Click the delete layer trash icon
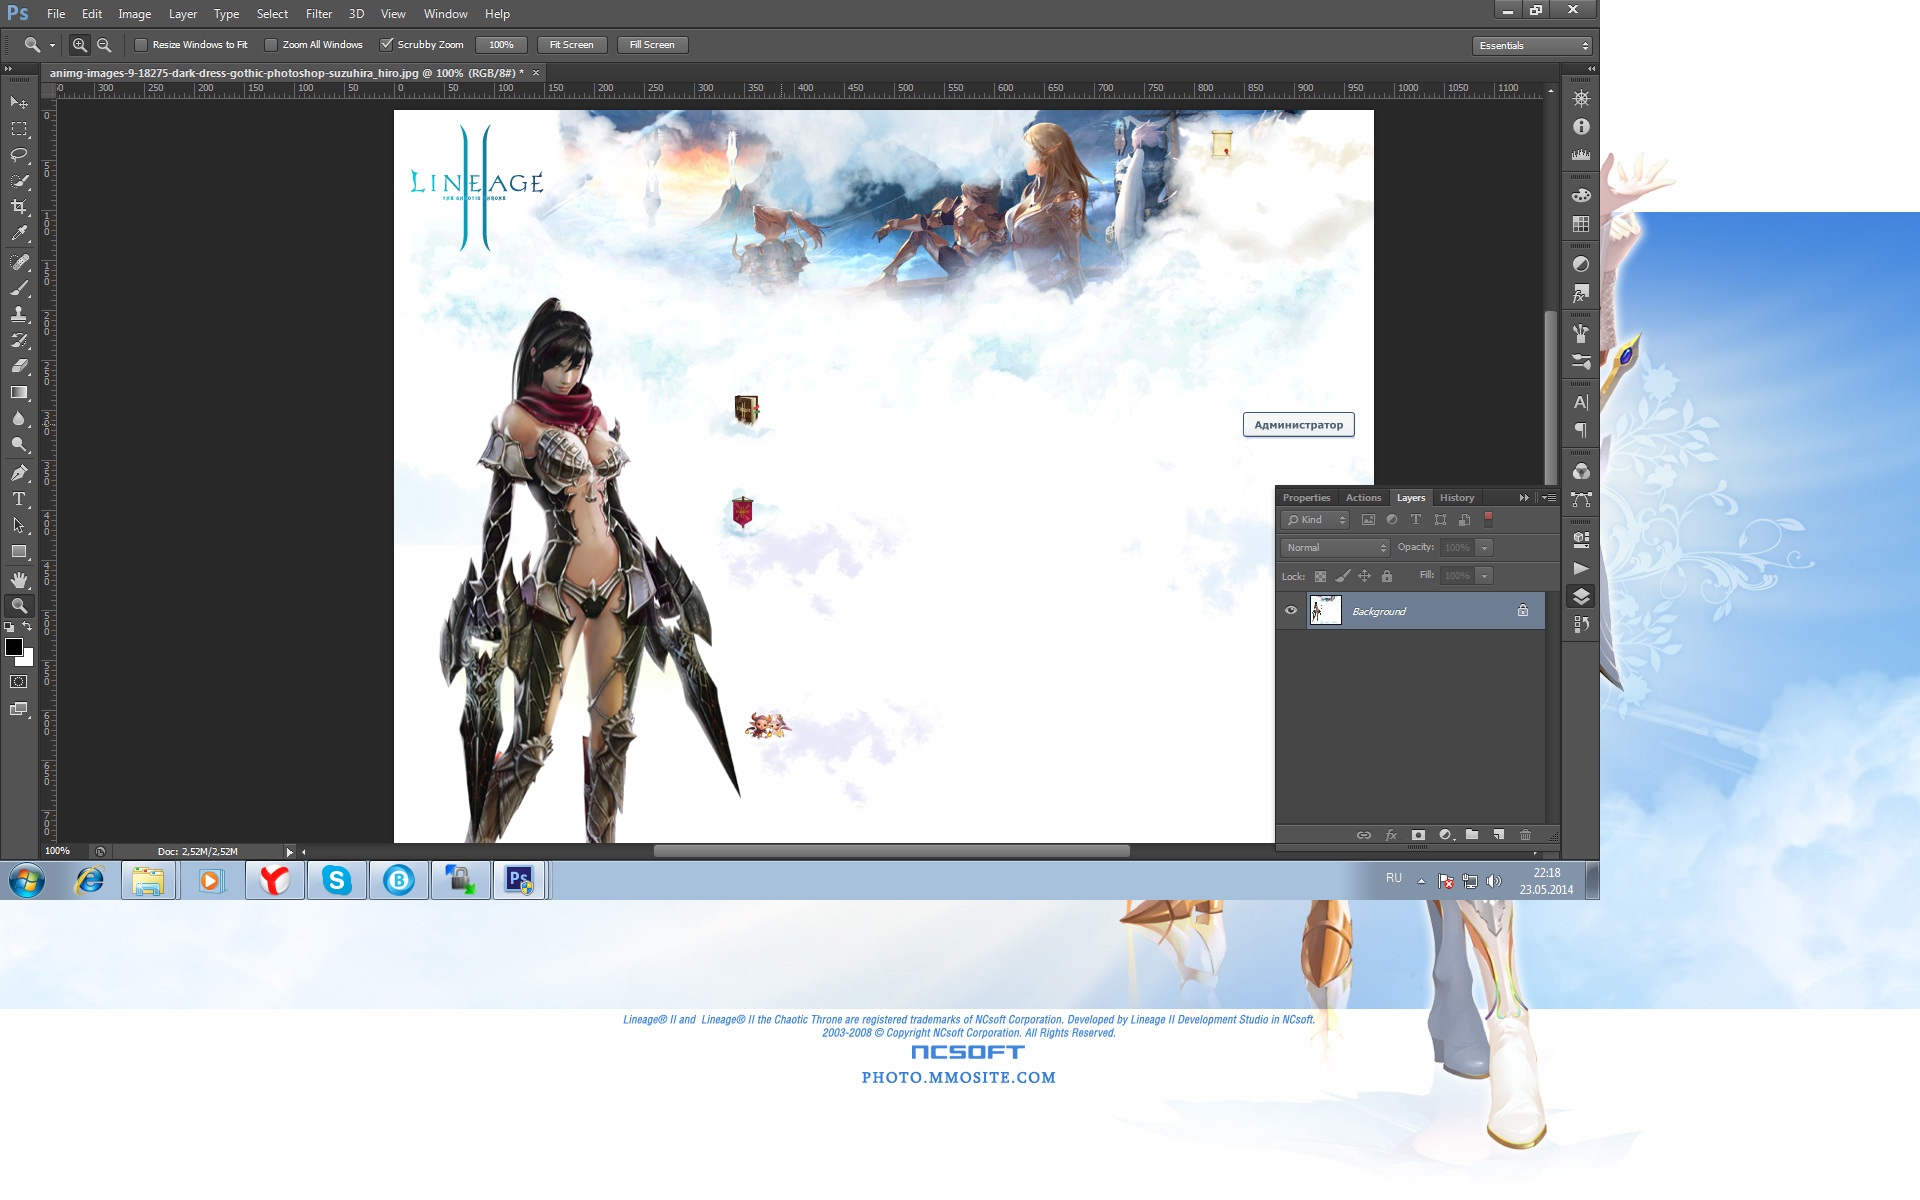The image size is (1920, 1200). pyautogui.click(x=1525, y=835)
